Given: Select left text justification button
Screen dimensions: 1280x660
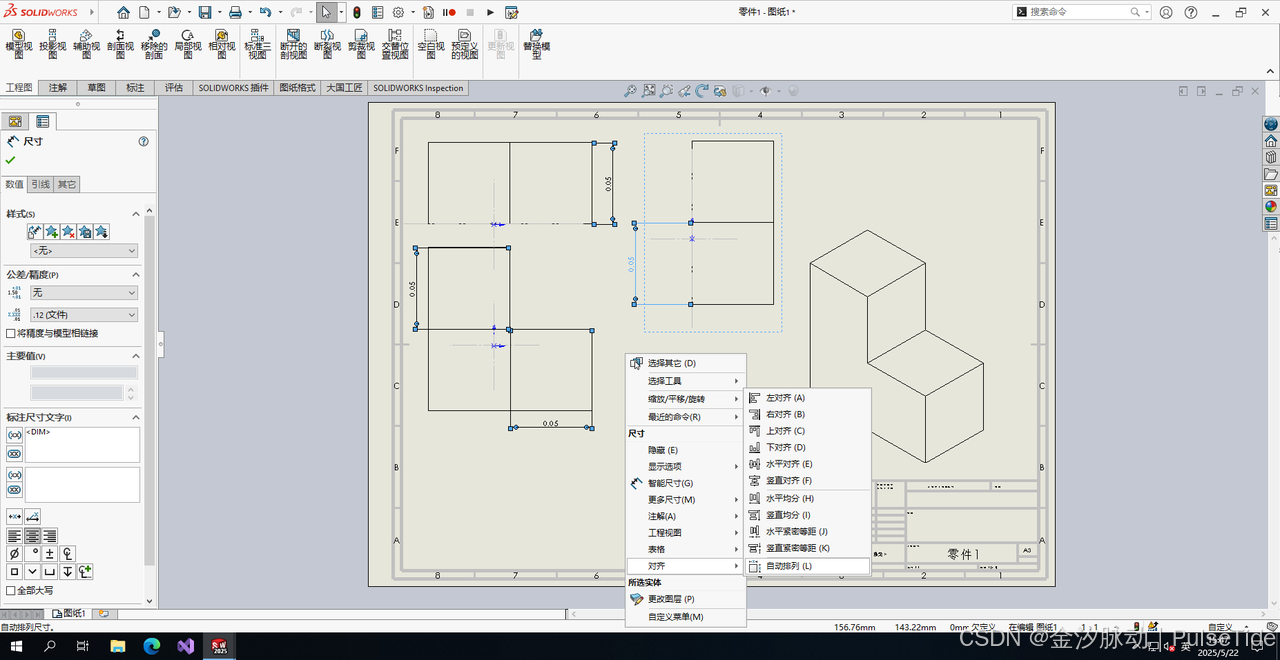Looking at the screenshot, I should (x=15, y=536).
